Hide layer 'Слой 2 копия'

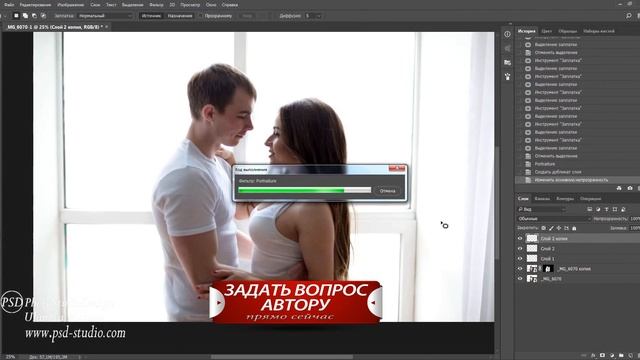[x=520, y=238]
